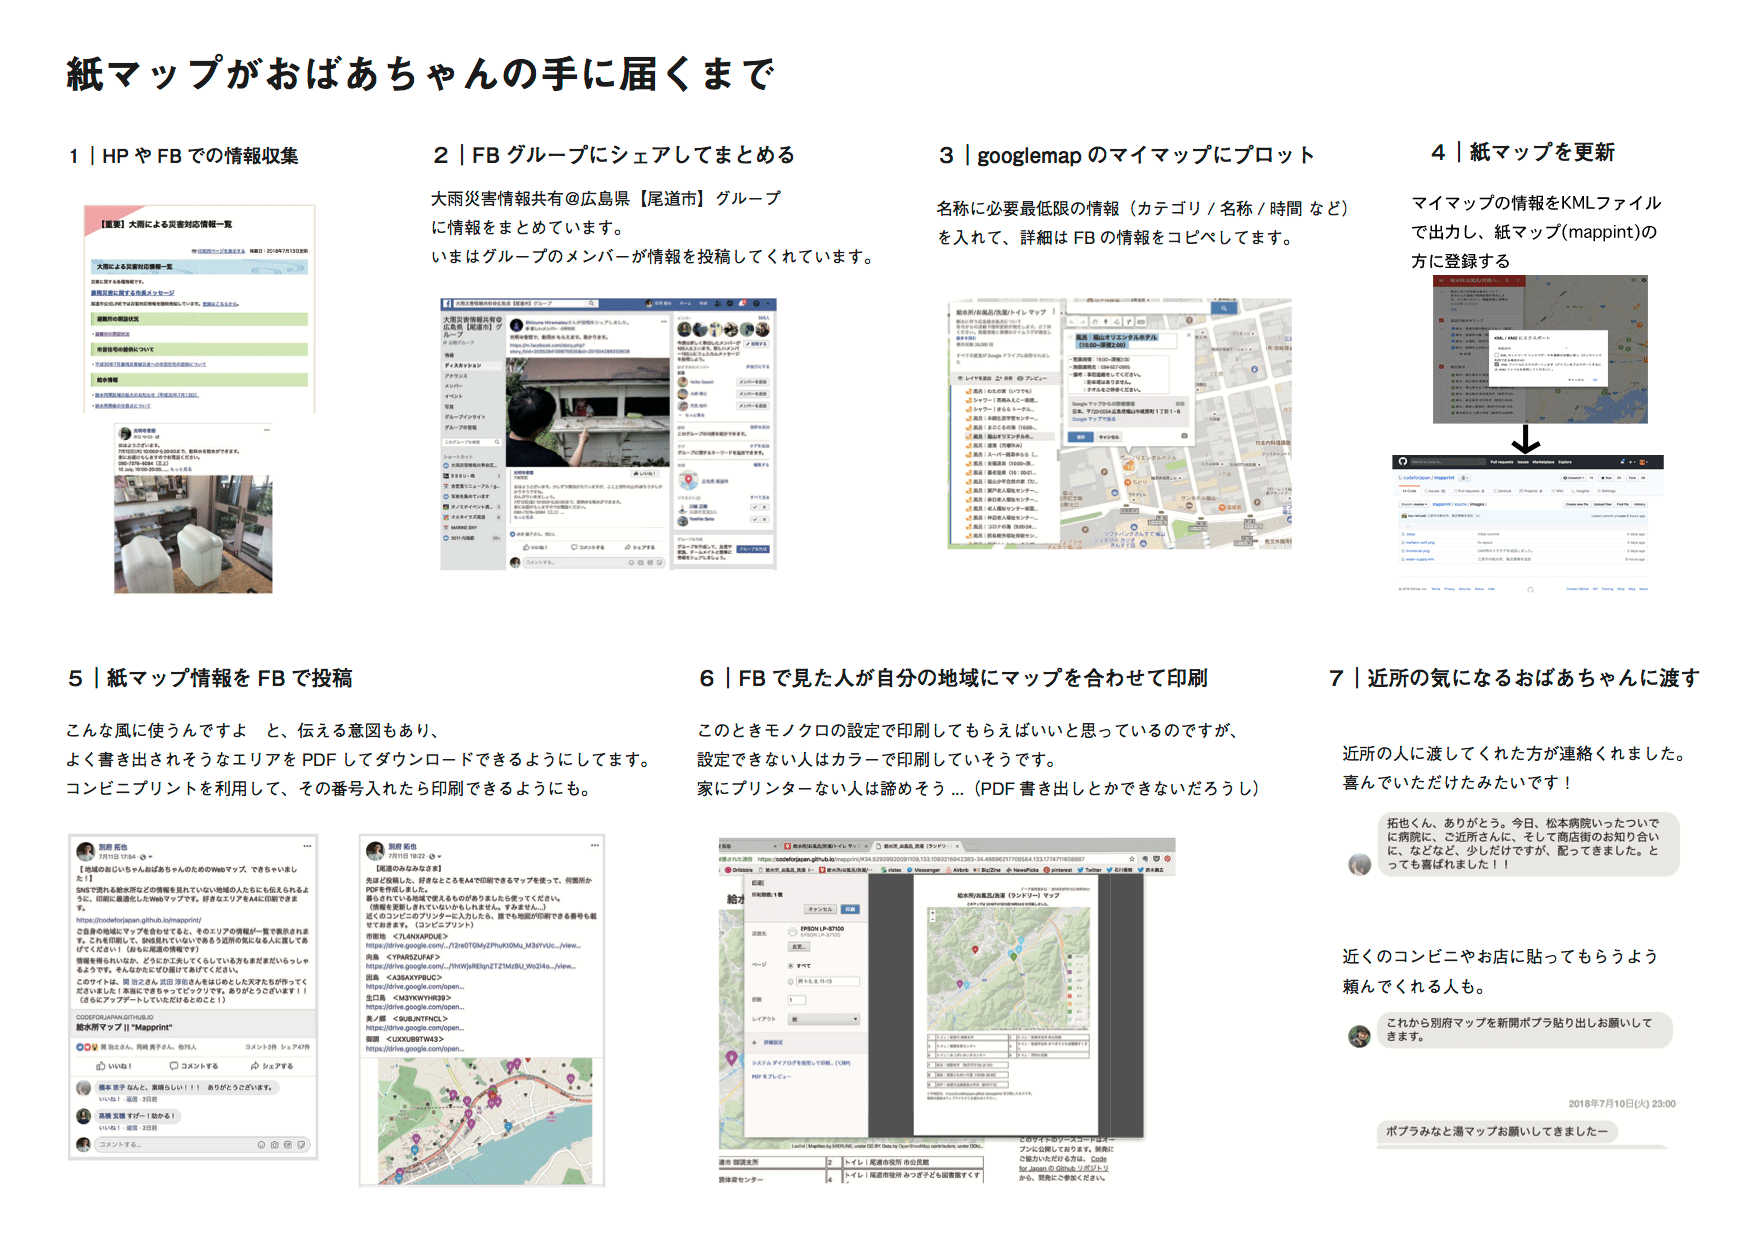Click the 部数 copies field in the print dialog

coord(796,1000)
